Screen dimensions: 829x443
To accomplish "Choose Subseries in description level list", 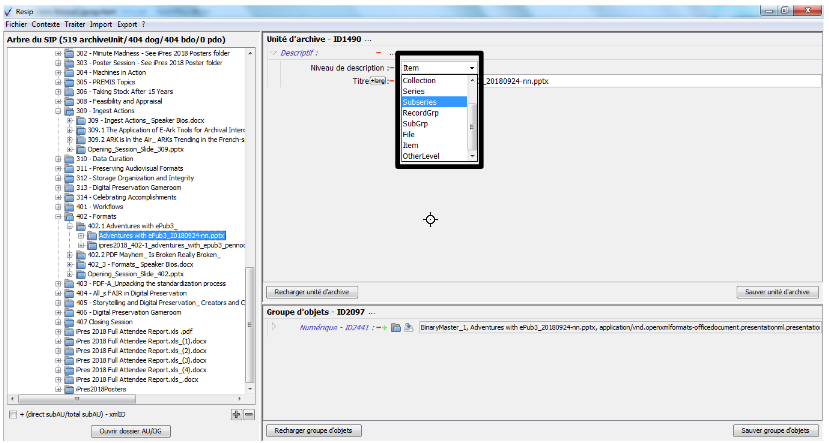I will click(432, 102).
